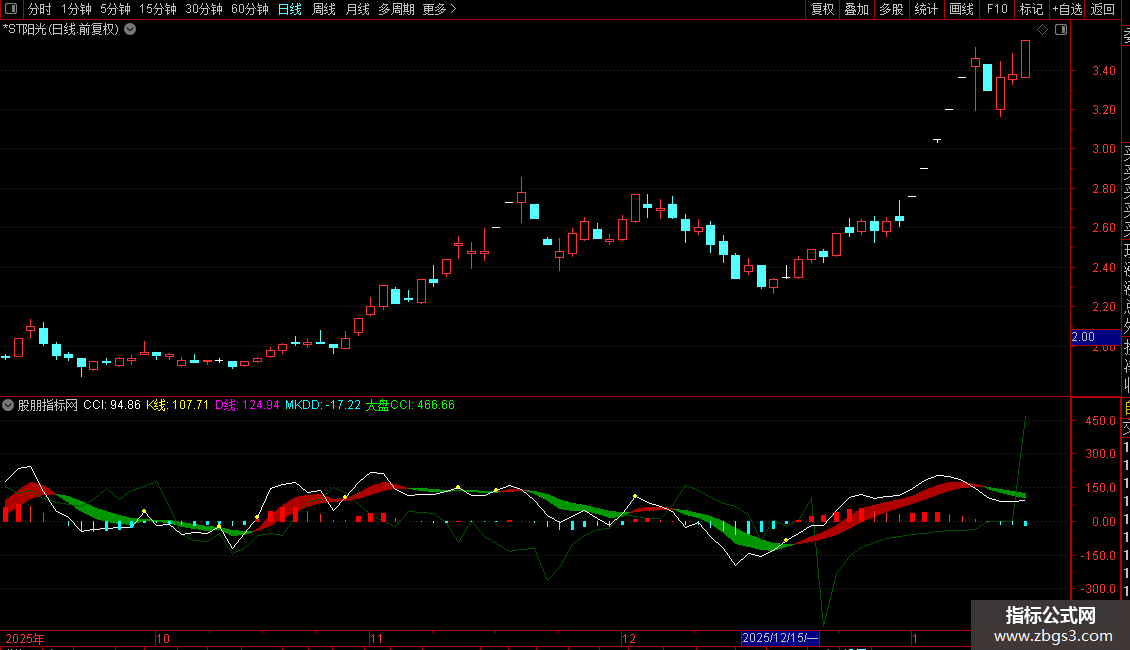This screenshot has width=1130, height=650.
Task: Click the 返回 back button
Action: pyautogui.click(x=1103, y=9)
